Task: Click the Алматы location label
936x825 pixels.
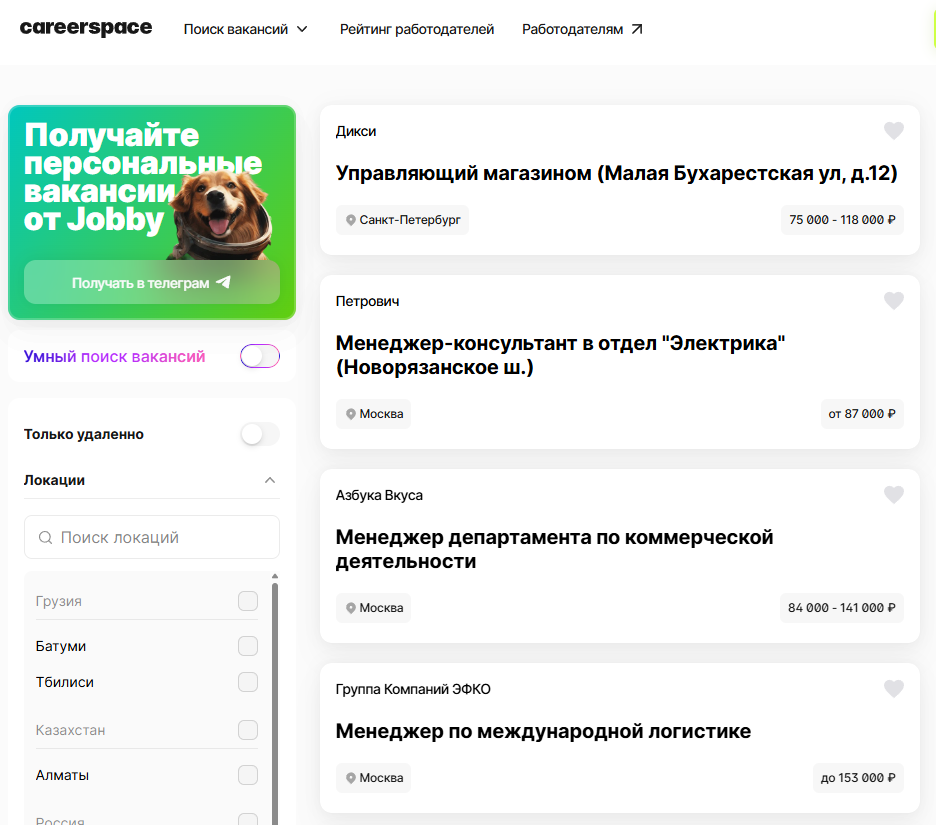Action: (62, 775)
